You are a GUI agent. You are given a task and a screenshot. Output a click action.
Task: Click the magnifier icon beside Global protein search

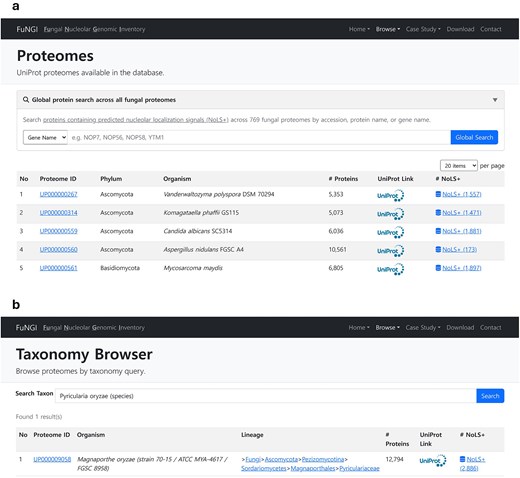coord(26,100)
